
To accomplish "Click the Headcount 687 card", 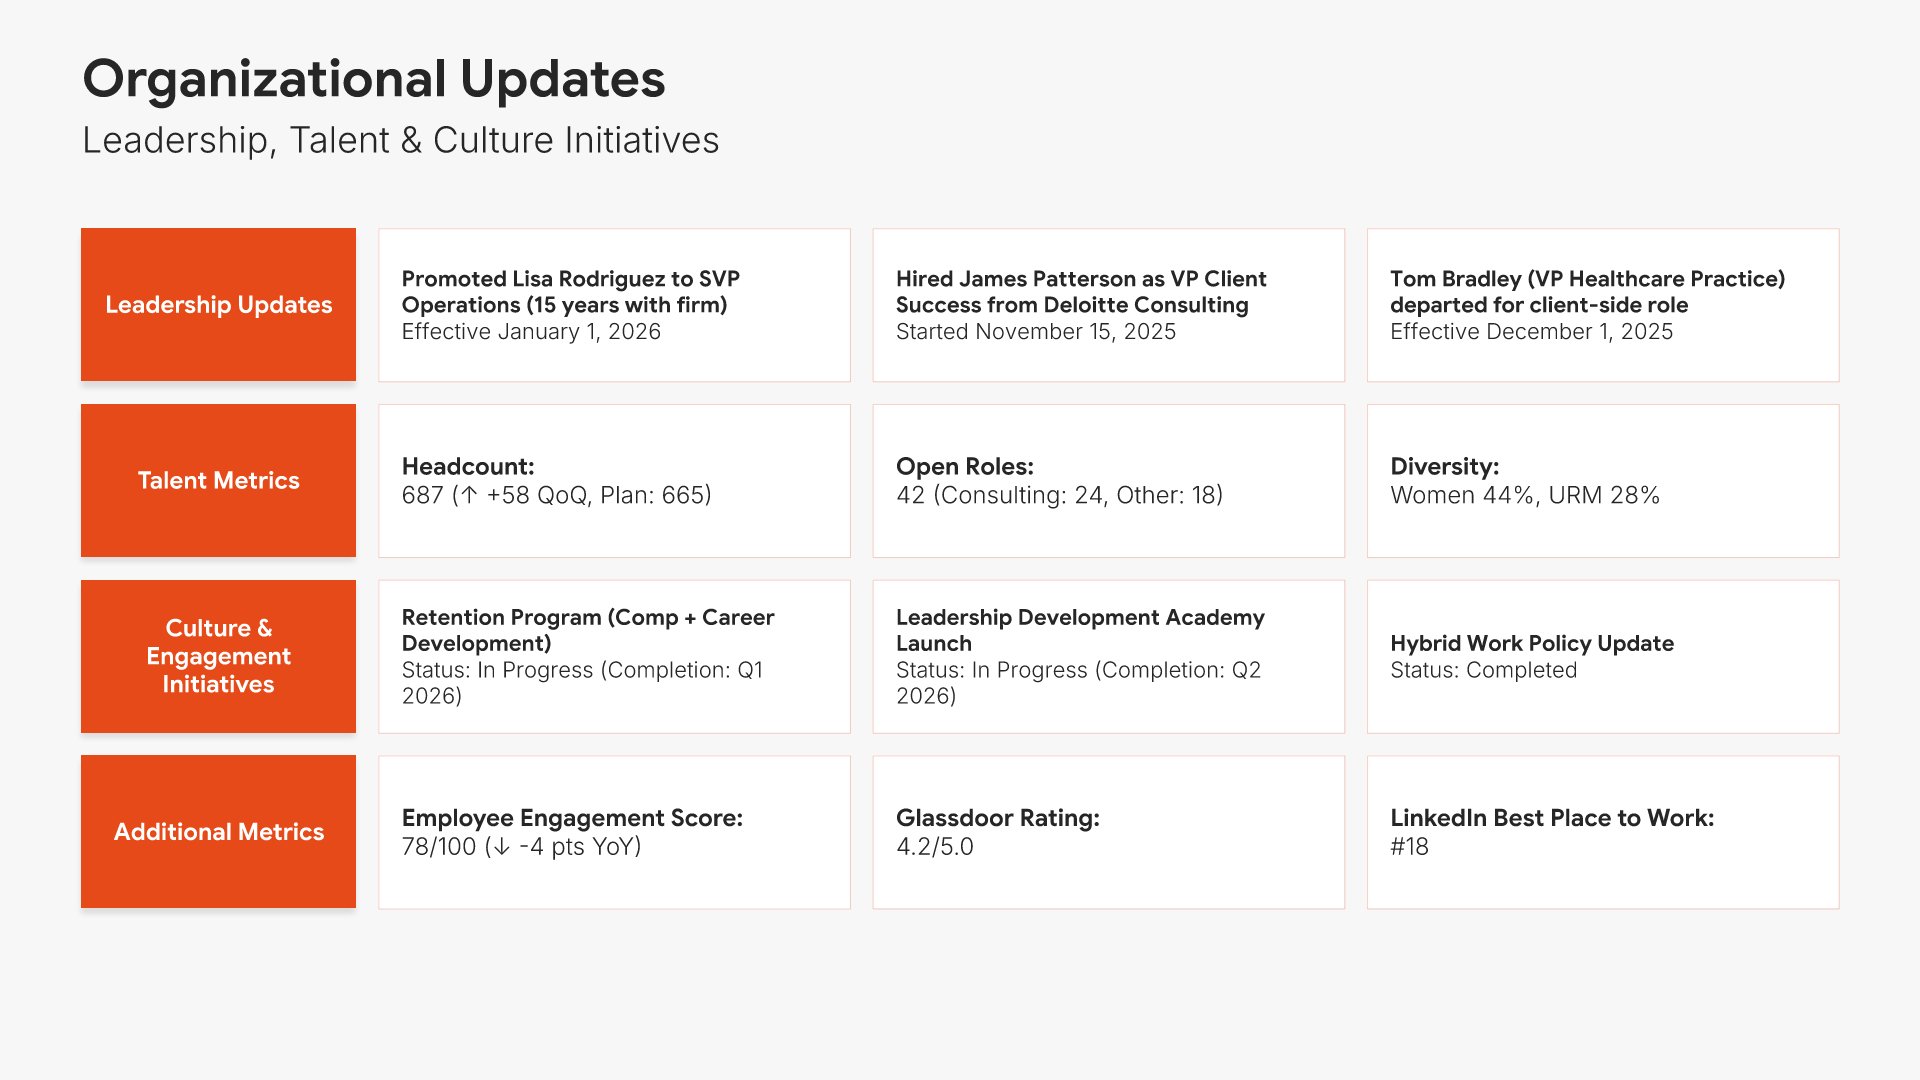I will coord(614,481).
